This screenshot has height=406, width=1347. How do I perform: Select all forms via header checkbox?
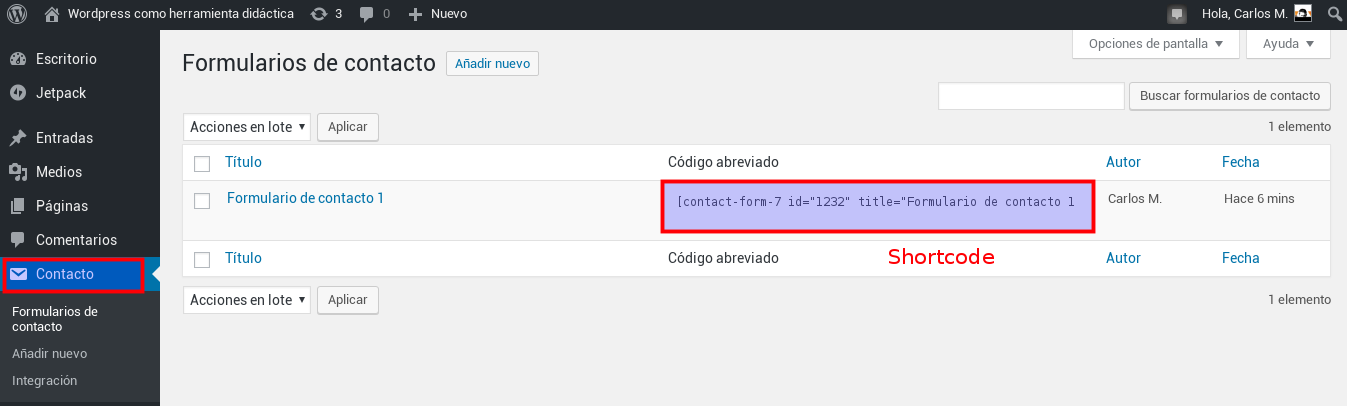[x=202, y=163]
